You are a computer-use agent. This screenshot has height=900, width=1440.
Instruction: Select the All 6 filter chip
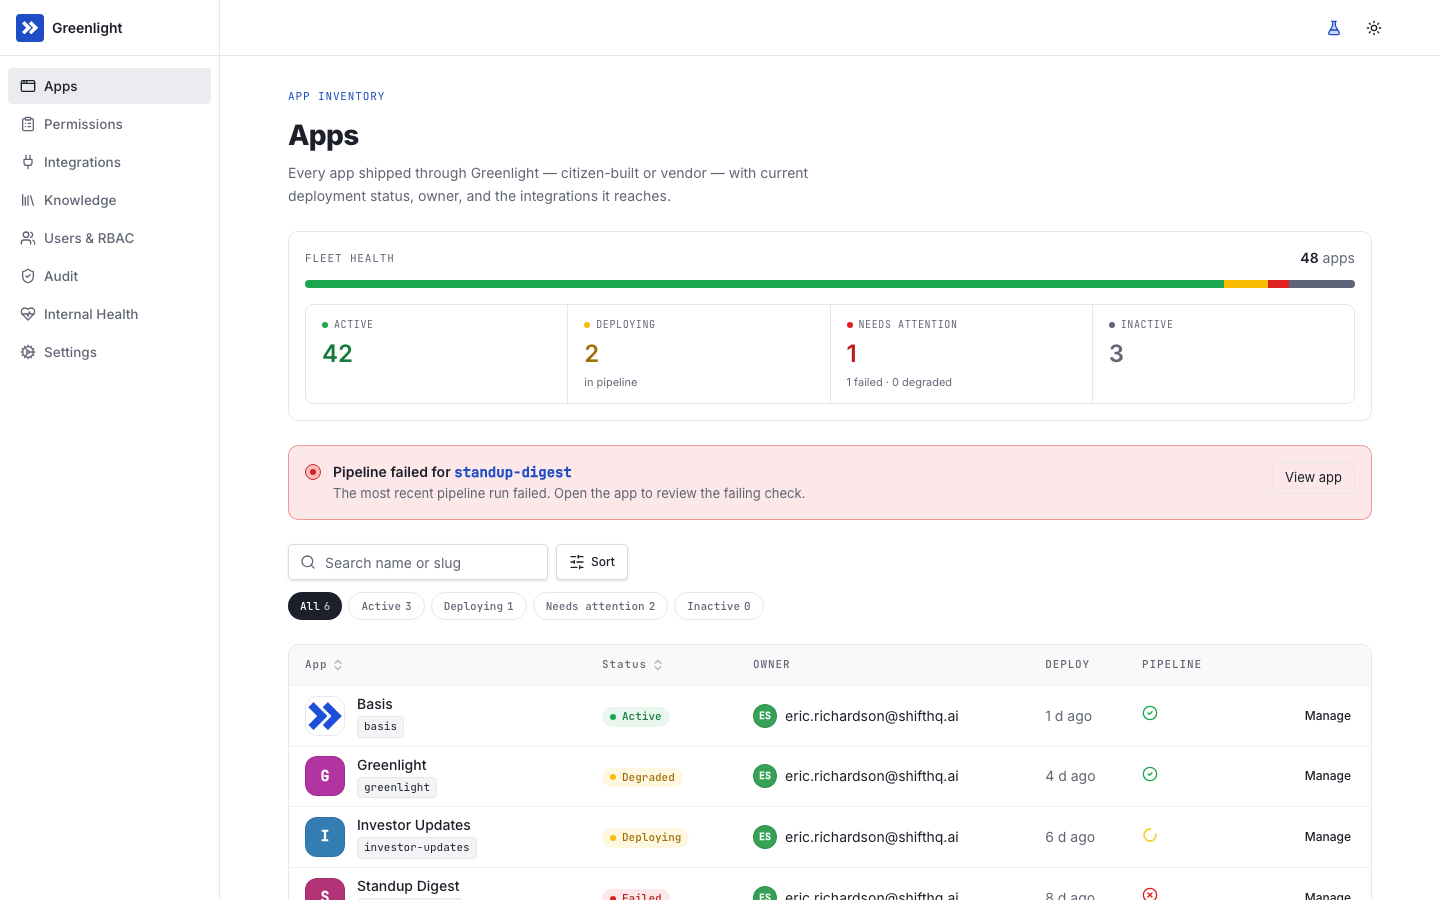click(x=315, y=606)
